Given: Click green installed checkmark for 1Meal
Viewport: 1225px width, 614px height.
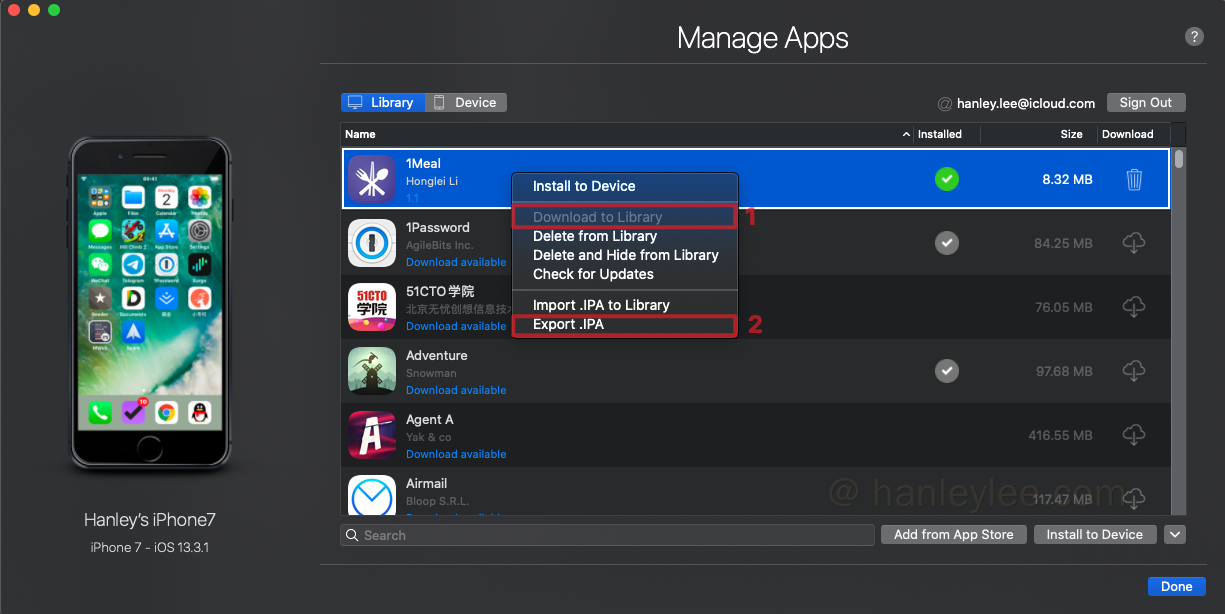Looking at the screenshot, I should point(947,179).
